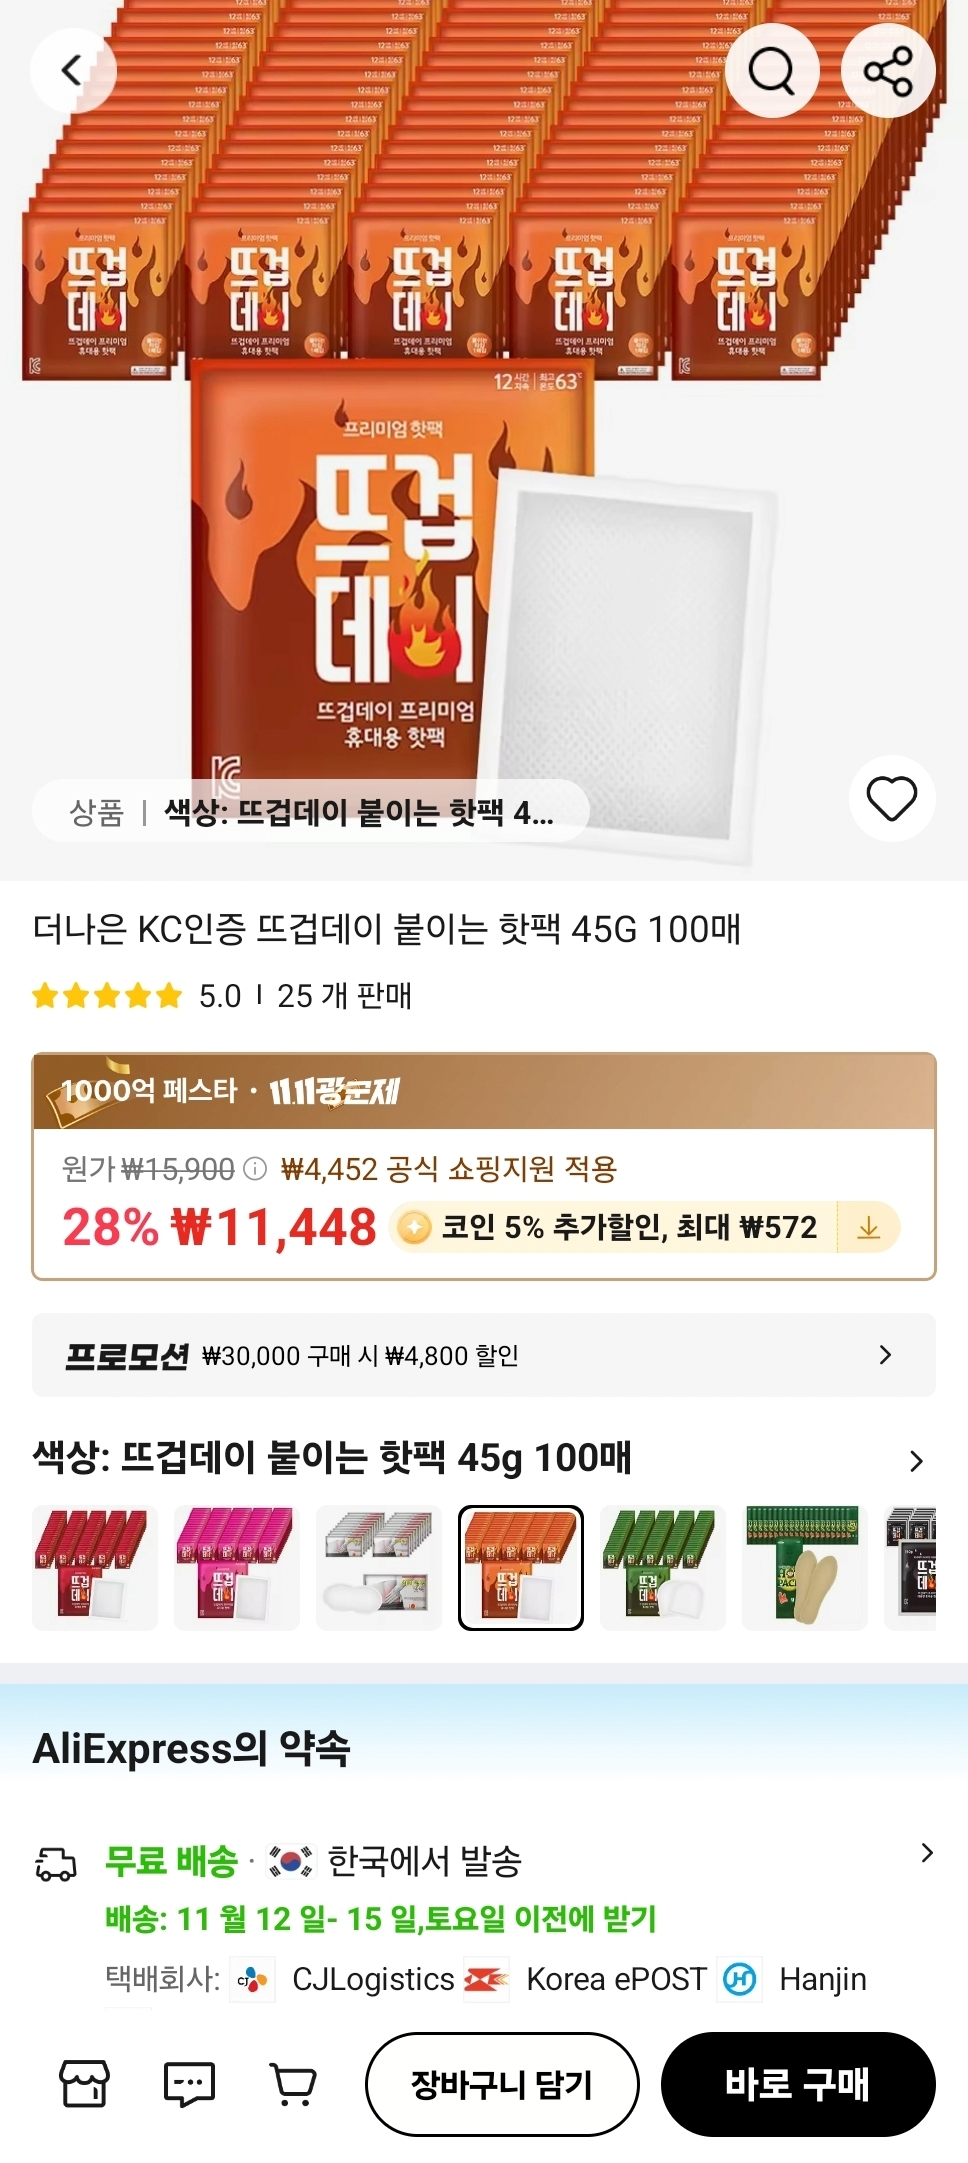Viewport: 968px width, 2163px height.
Task: Download the coin discount coupon
Action: 868,1227
